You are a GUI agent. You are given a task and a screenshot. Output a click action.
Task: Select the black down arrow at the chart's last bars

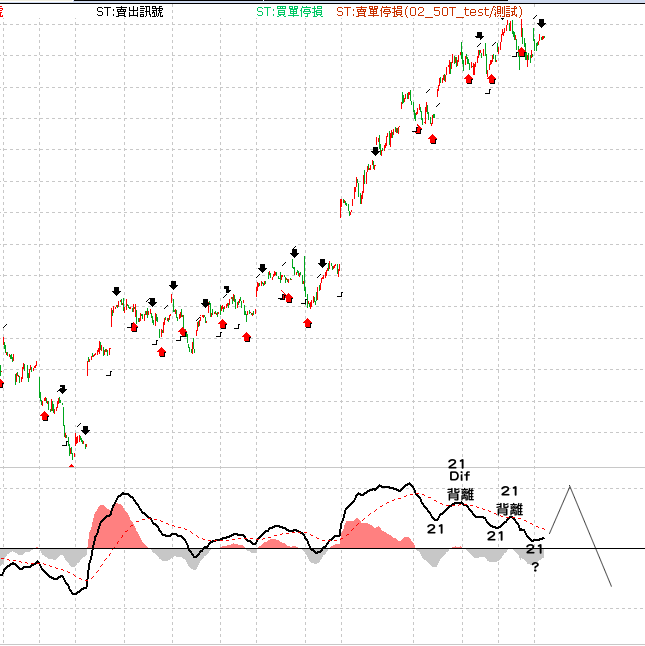pos(542,23)
